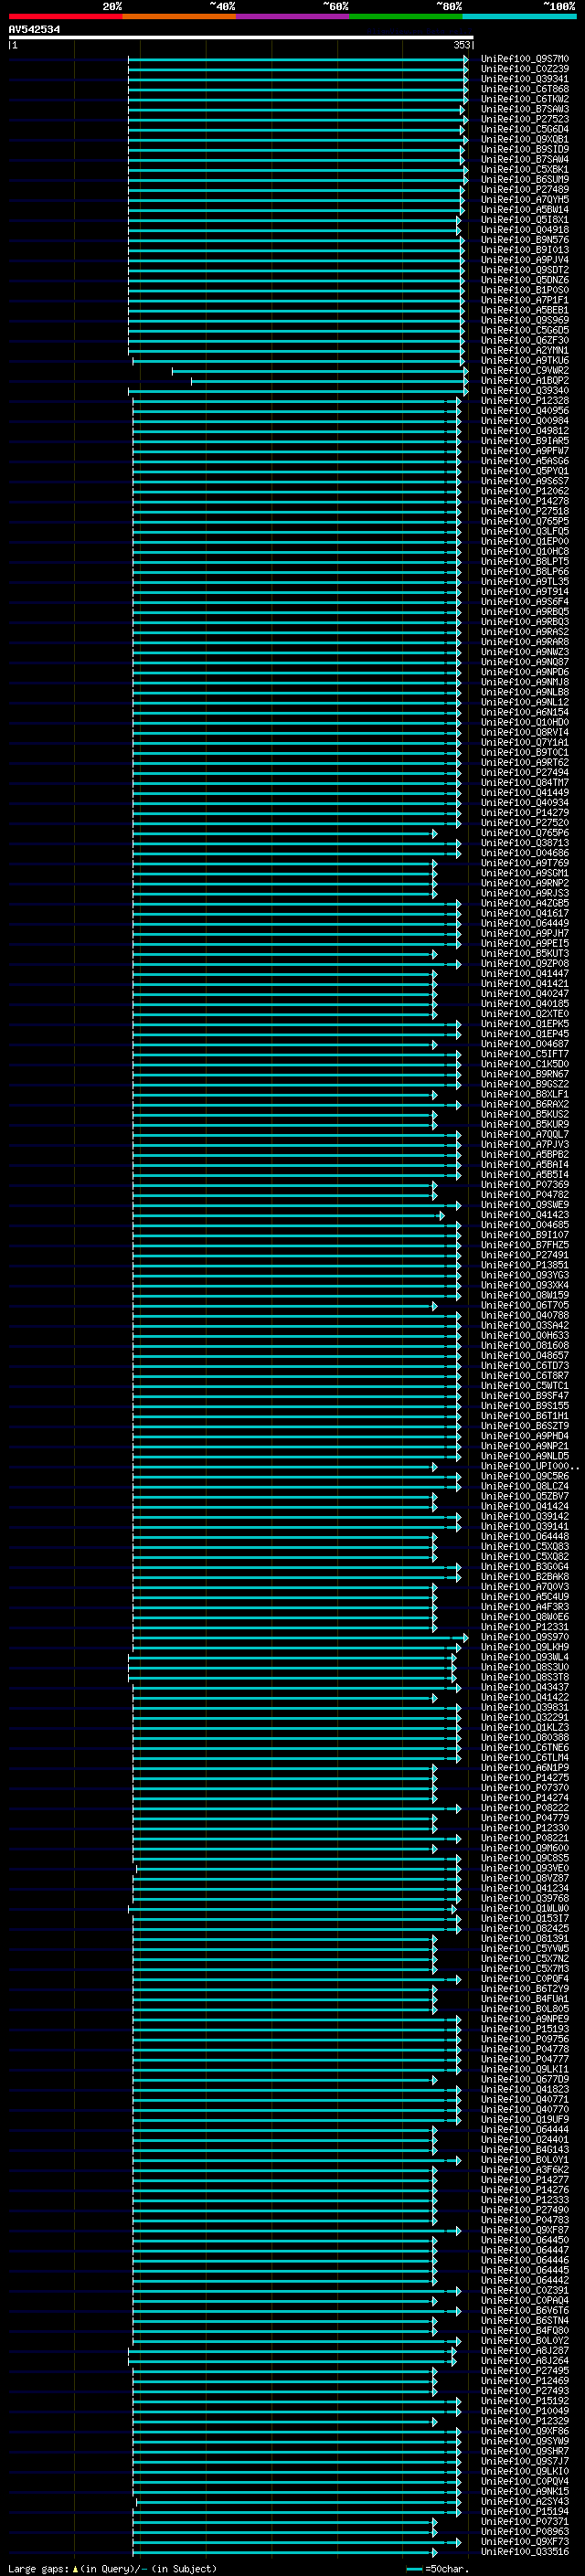Image resolution: width=585 pixels, height=2576 pixels.
Task: Select hit UniRef100_Q84TM7
Action: 524,783
